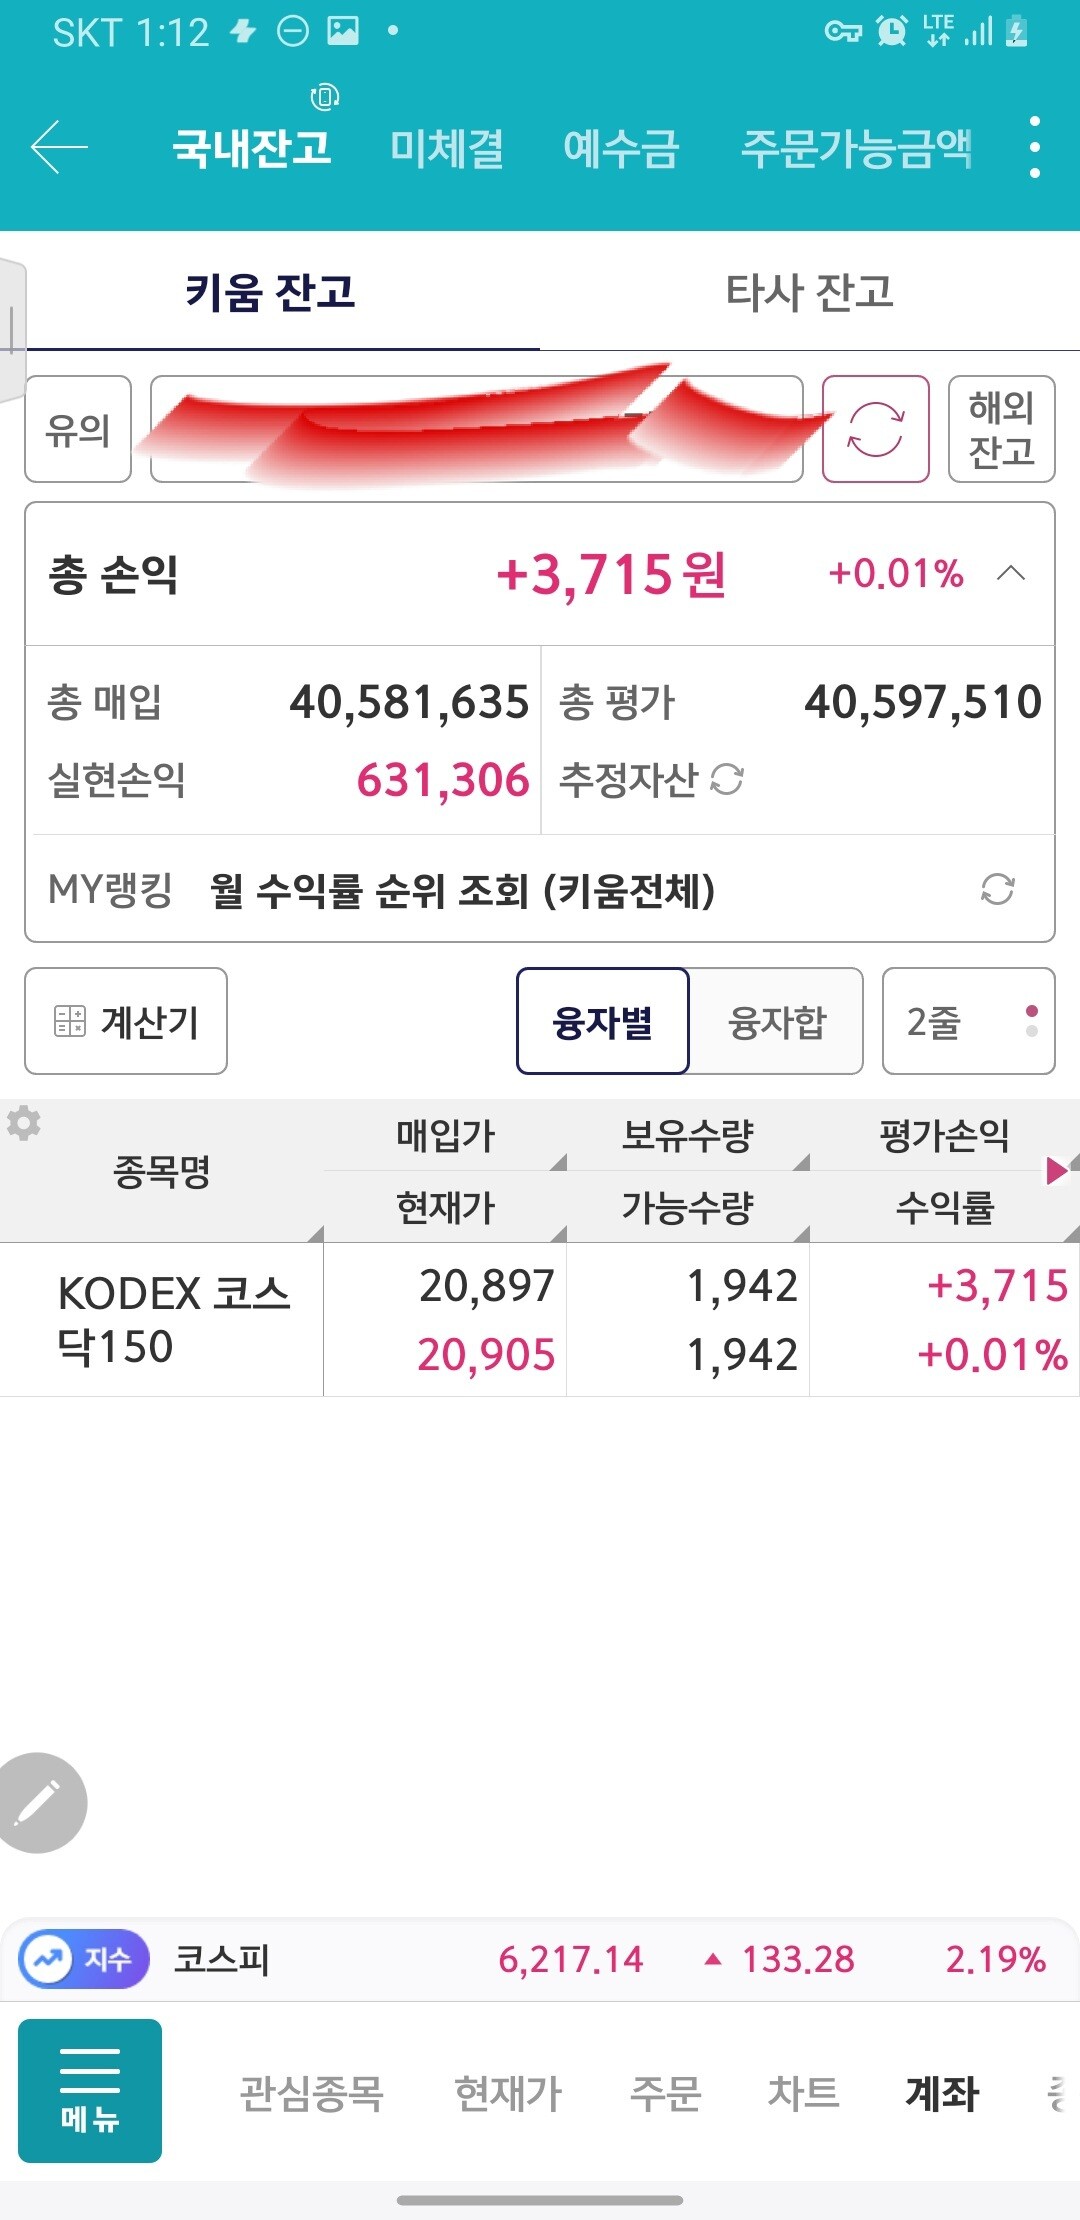Open the 계산기 calculator
This screenshot has height=2220, width=1080.
tap(126, 1021)
